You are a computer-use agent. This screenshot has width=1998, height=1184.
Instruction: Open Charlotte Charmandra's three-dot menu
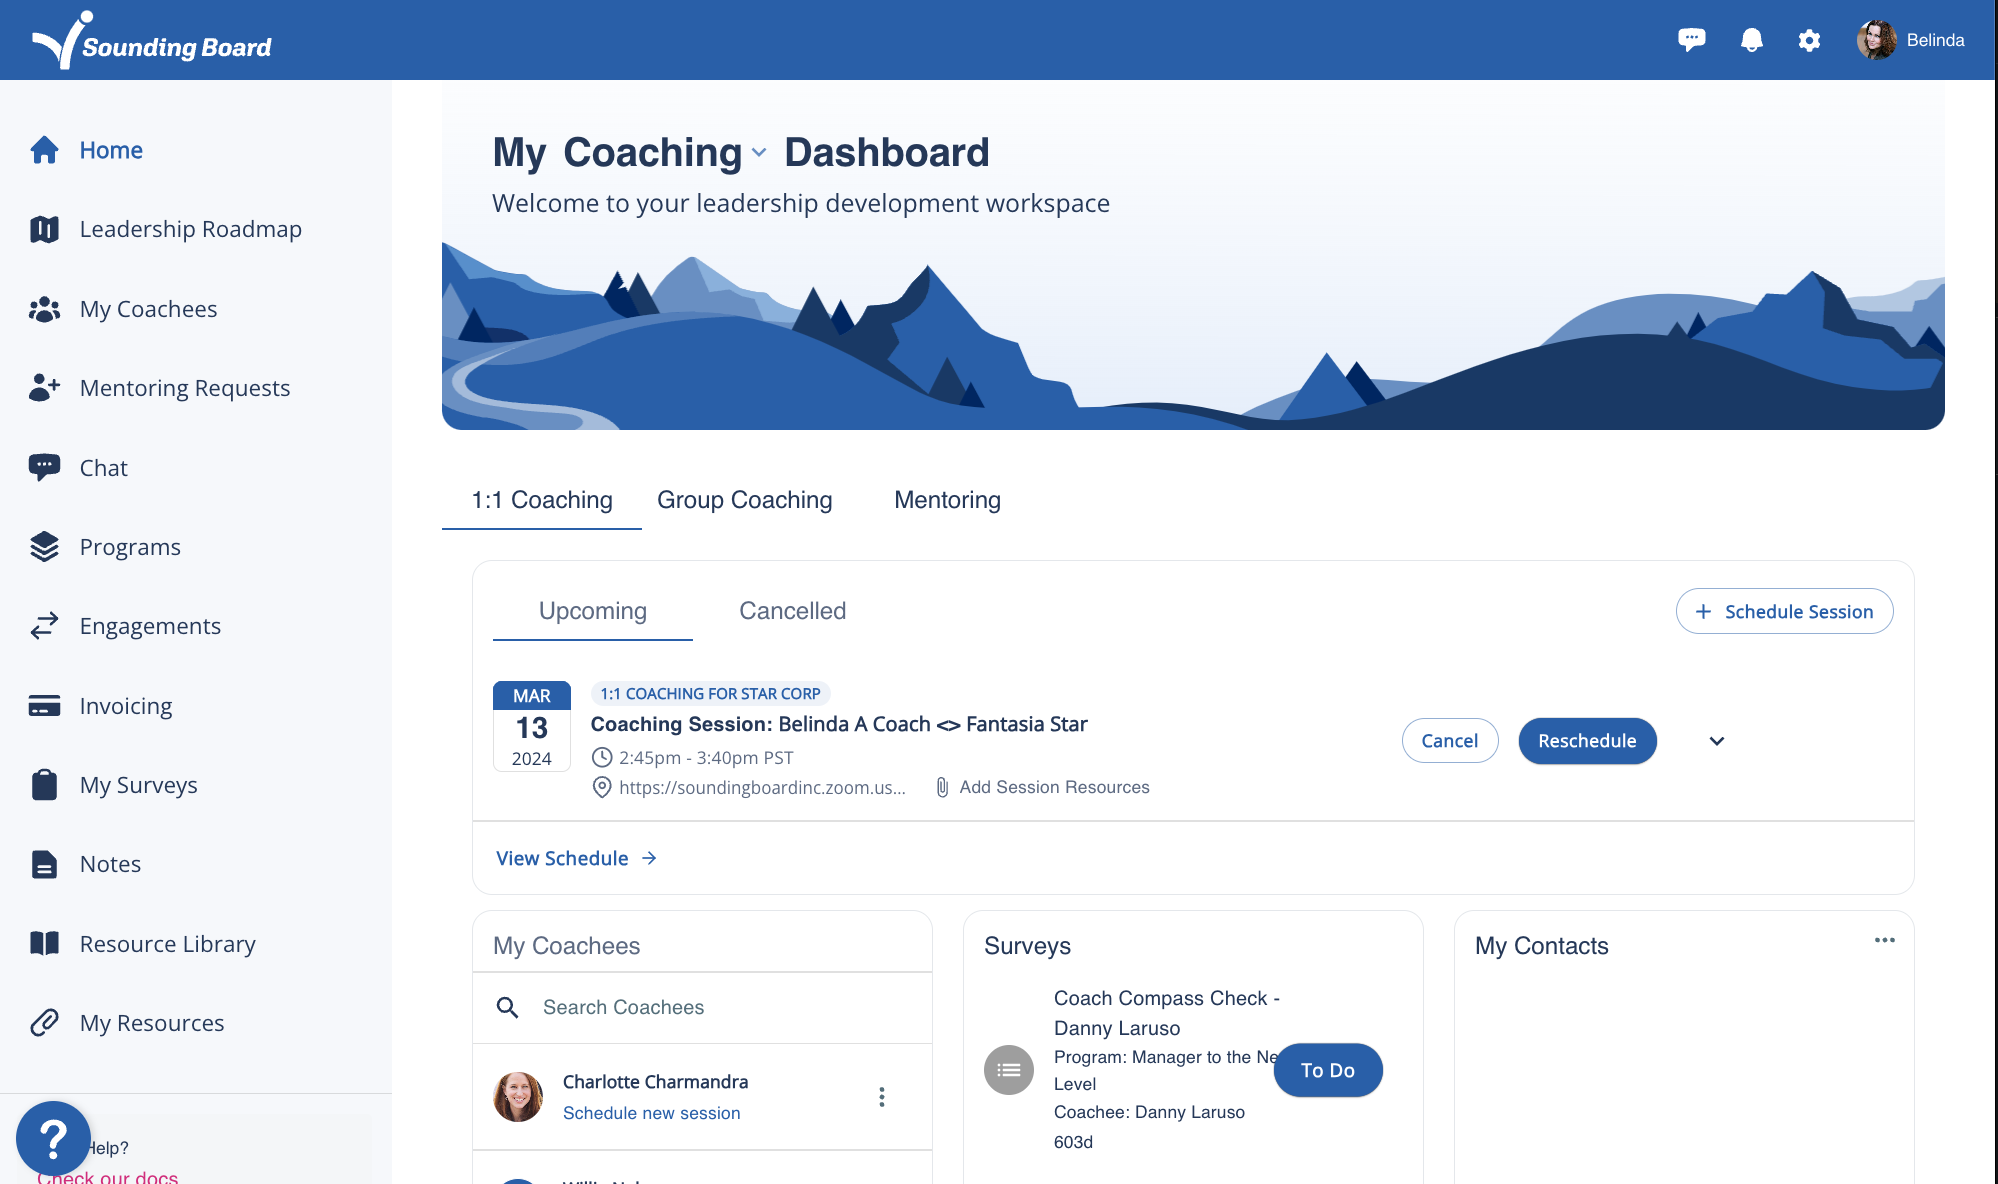(881, 1097)
